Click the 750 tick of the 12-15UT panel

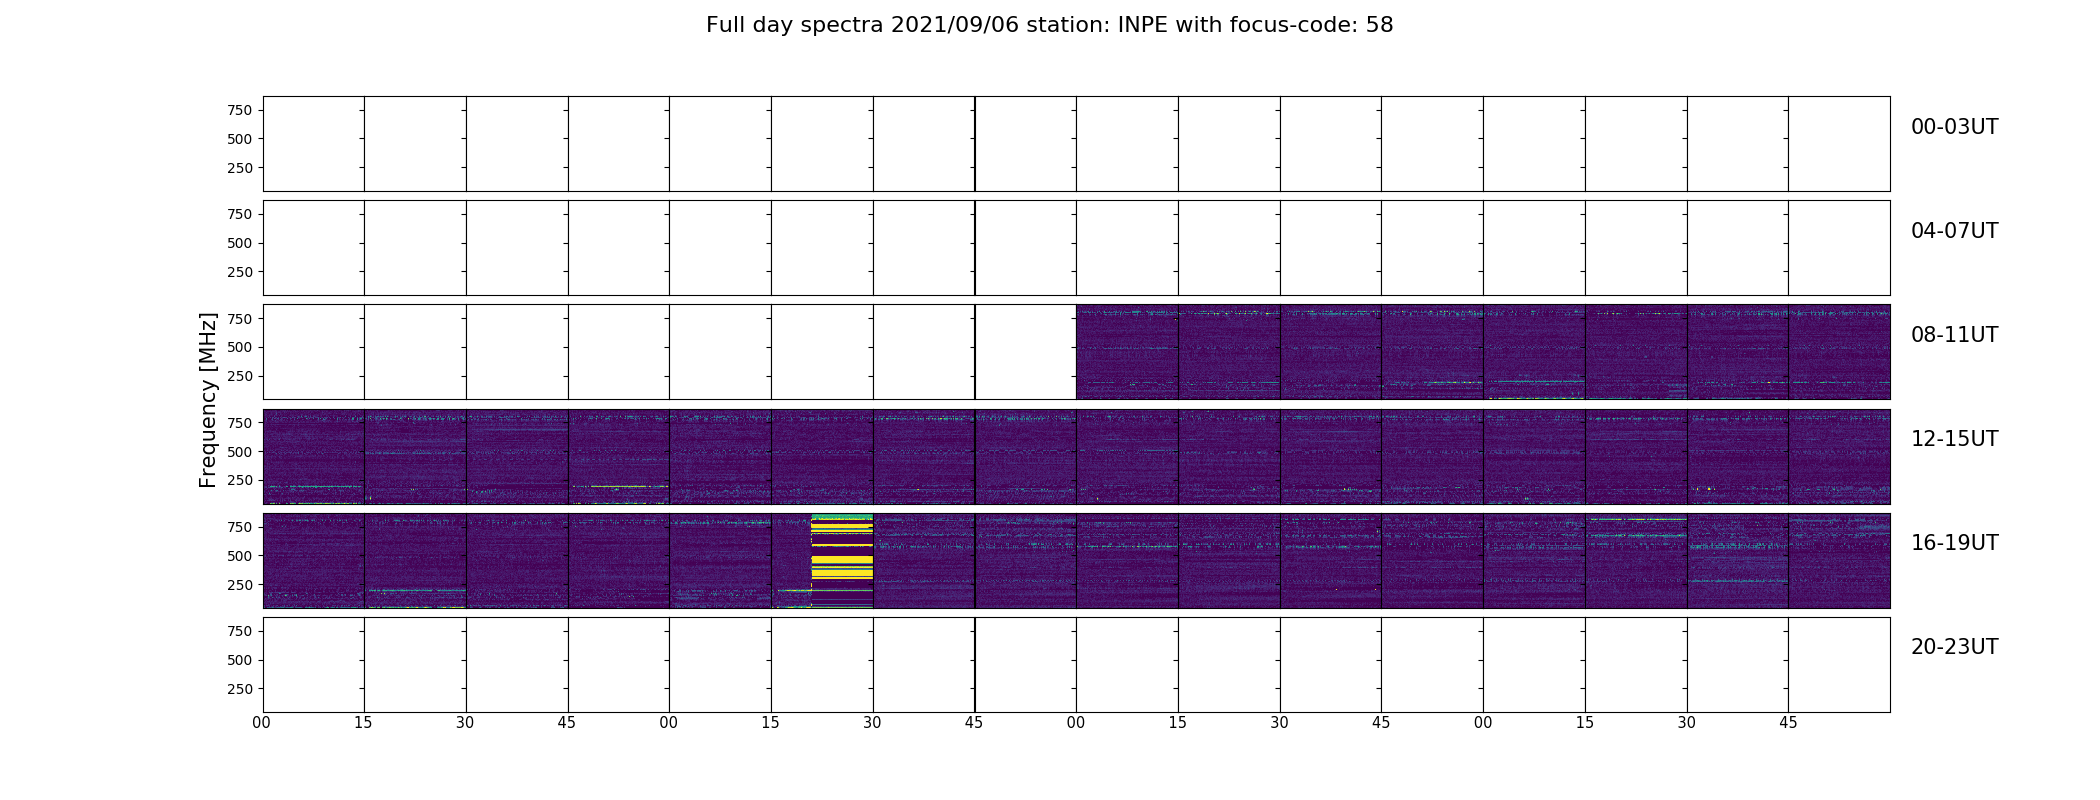(x=239, y=423)
